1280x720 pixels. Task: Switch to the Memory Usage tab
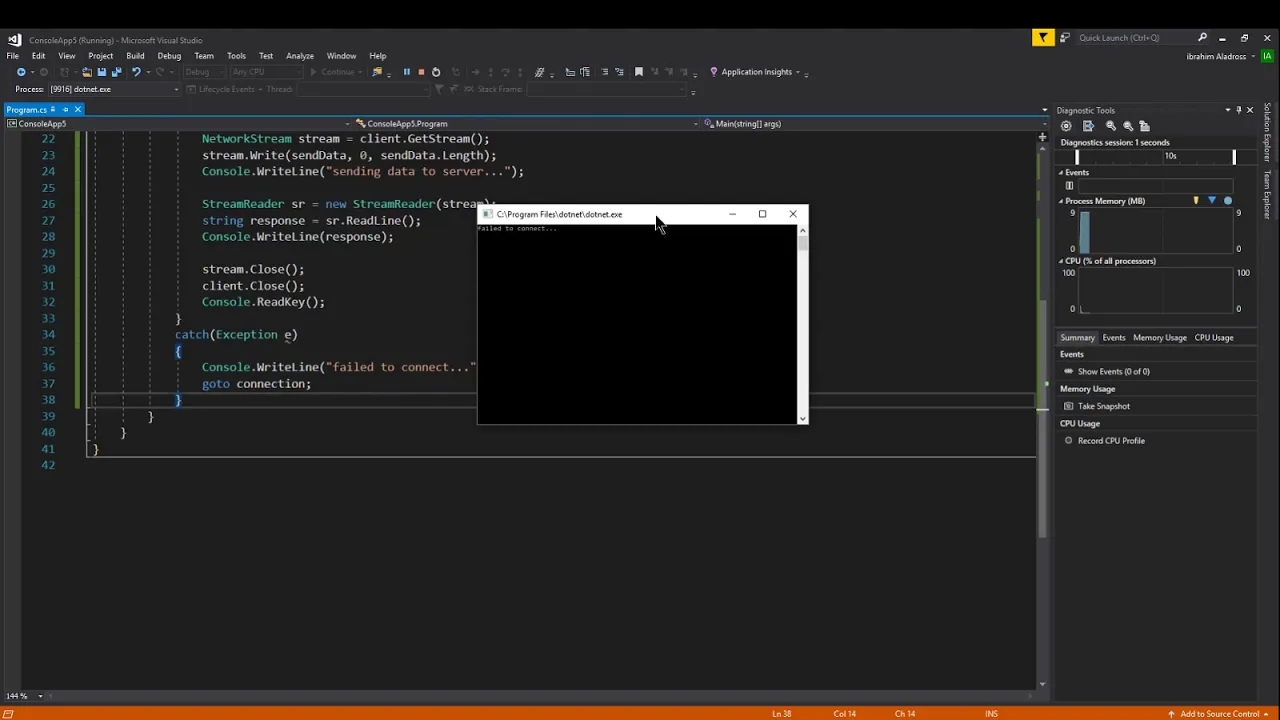pos(1159,338)
